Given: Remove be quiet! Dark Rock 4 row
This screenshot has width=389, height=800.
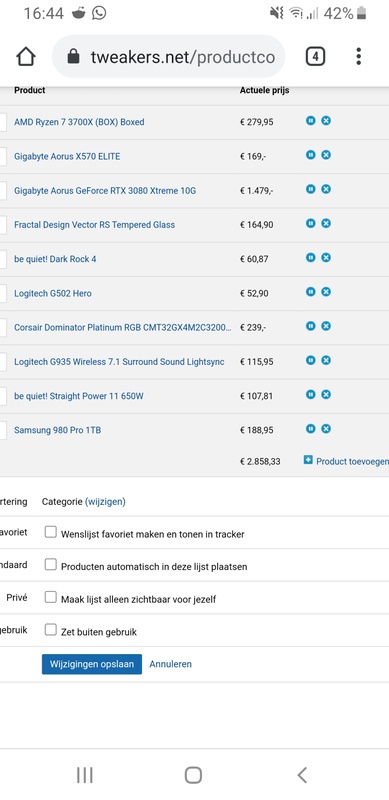Looking at the screenshot, I should 326,257.
